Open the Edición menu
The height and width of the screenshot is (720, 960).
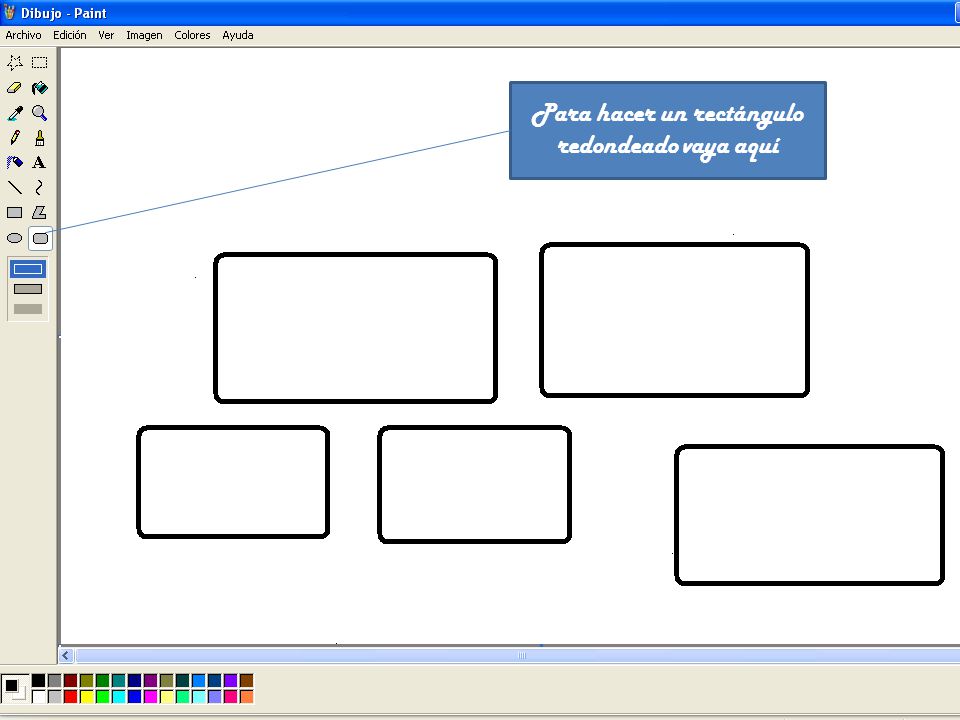point(70,35)
